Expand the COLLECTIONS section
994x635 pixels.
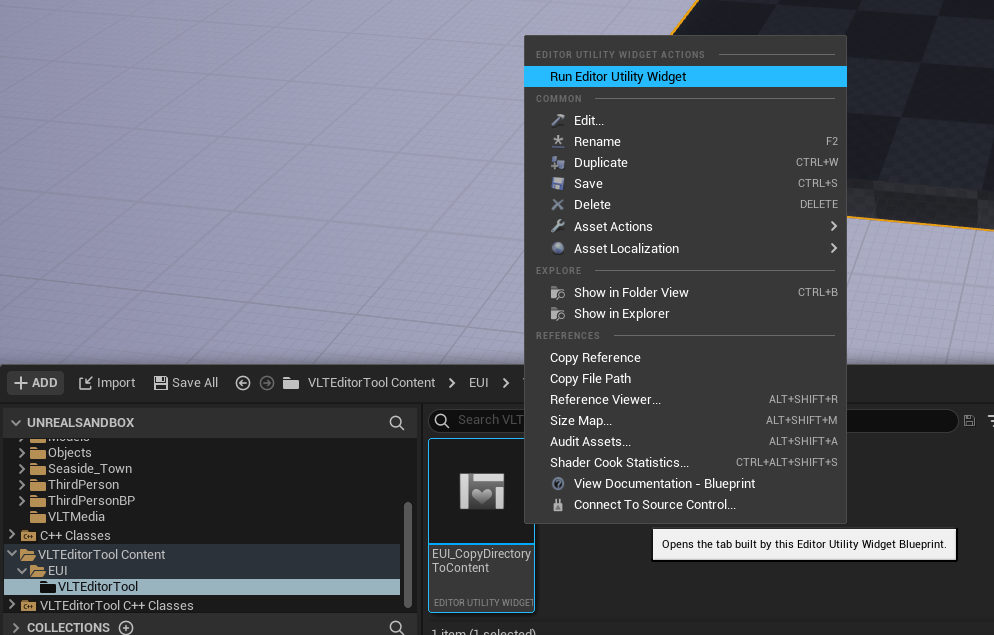click(x=16, y=627)
